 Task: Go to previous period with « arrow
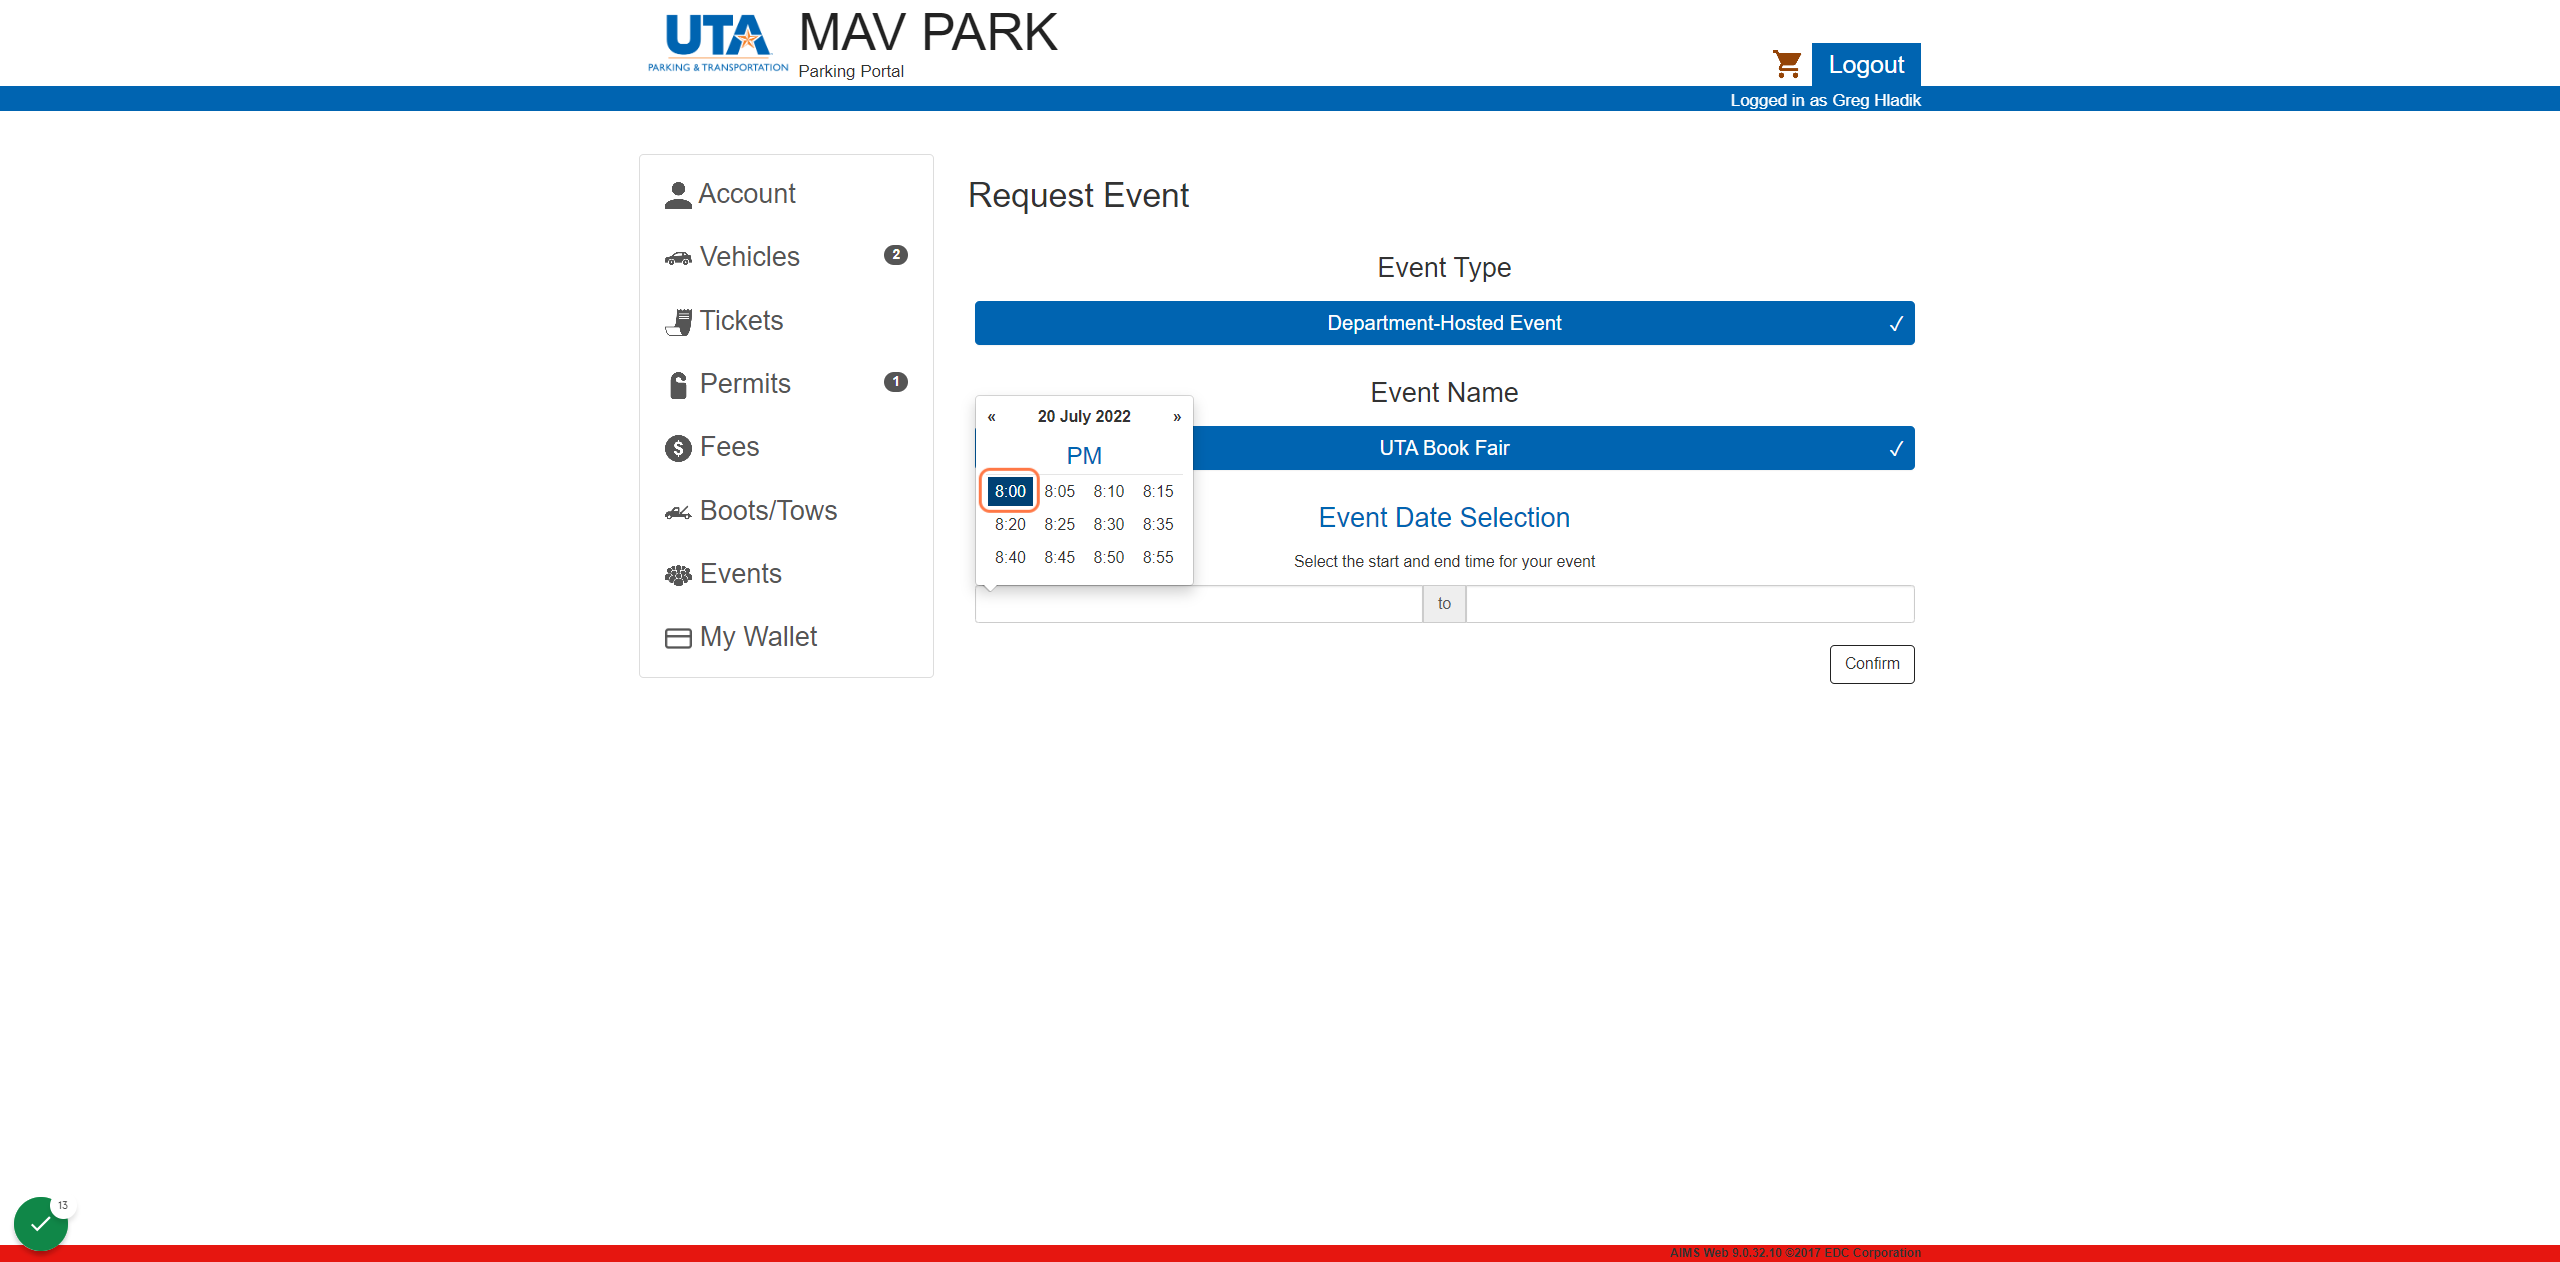click(991, 417)
